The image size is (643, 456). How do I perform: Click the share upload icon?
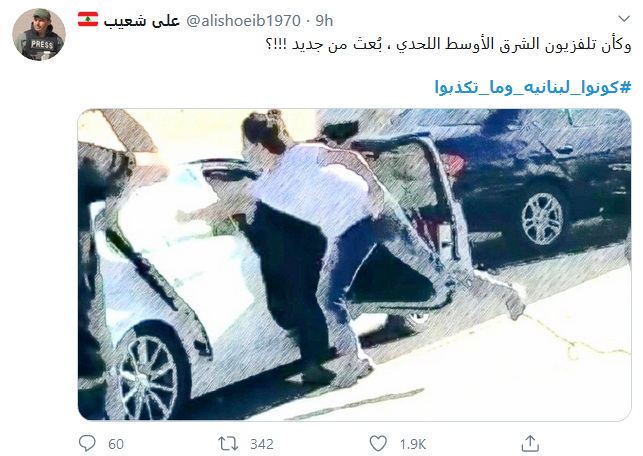[530, 443]
